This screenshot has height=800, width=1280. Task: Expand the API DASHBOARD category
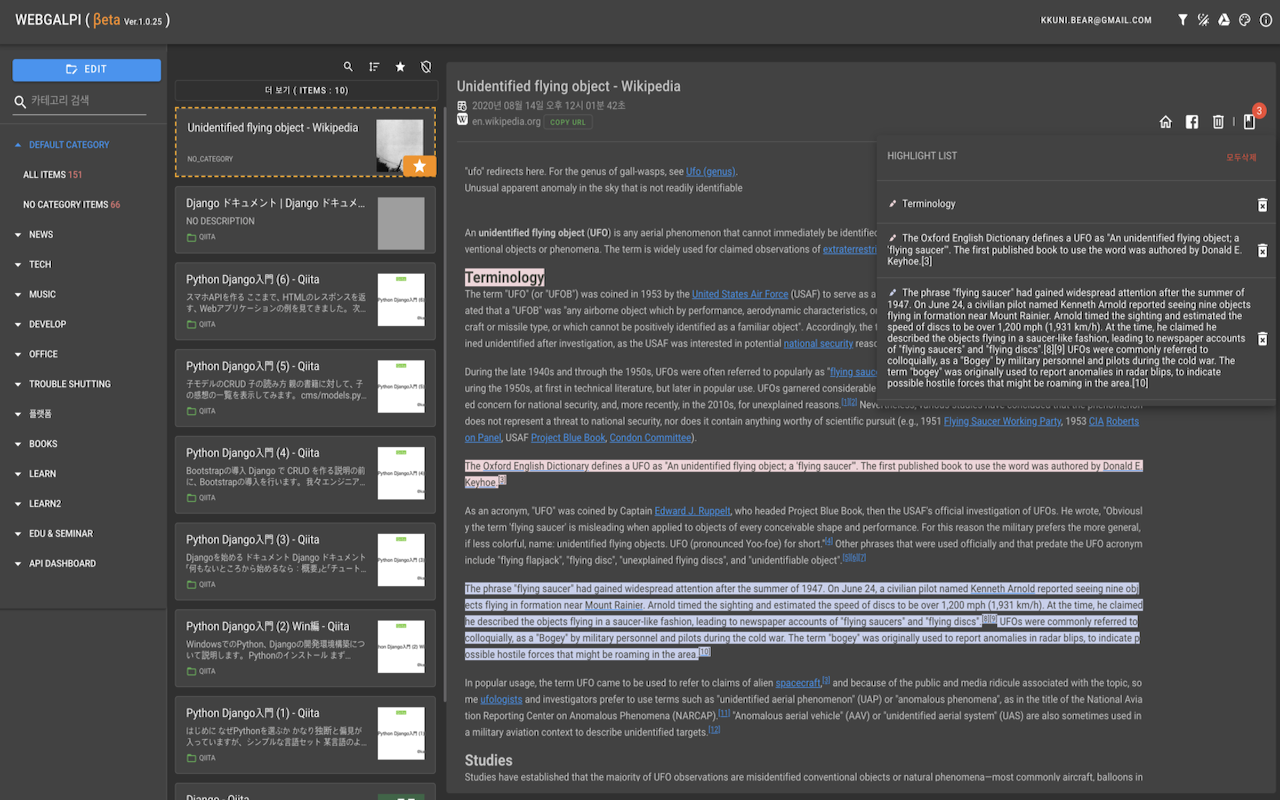coord(62,564)
